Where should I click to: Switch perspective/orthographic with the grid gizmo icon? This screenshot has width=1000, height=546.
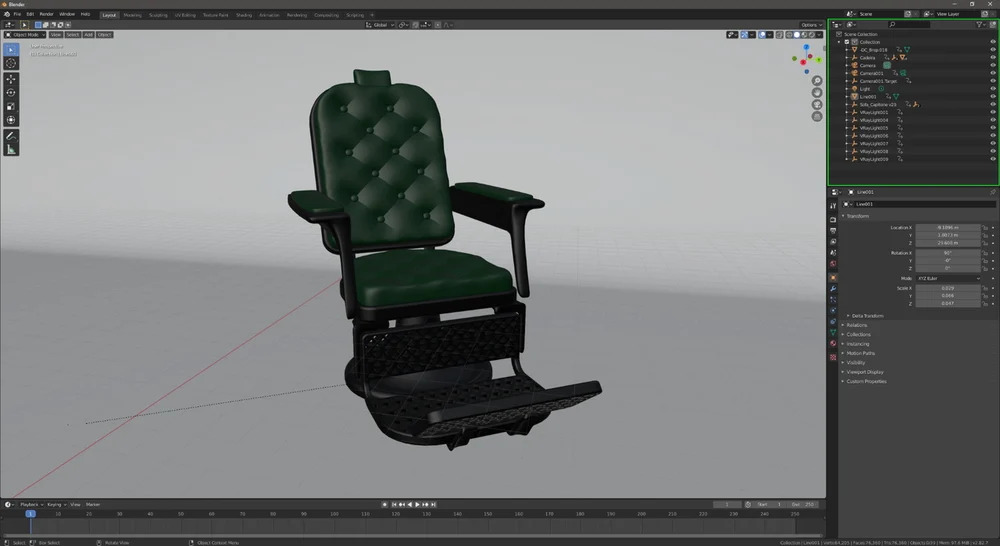click(x=817, y=116)
